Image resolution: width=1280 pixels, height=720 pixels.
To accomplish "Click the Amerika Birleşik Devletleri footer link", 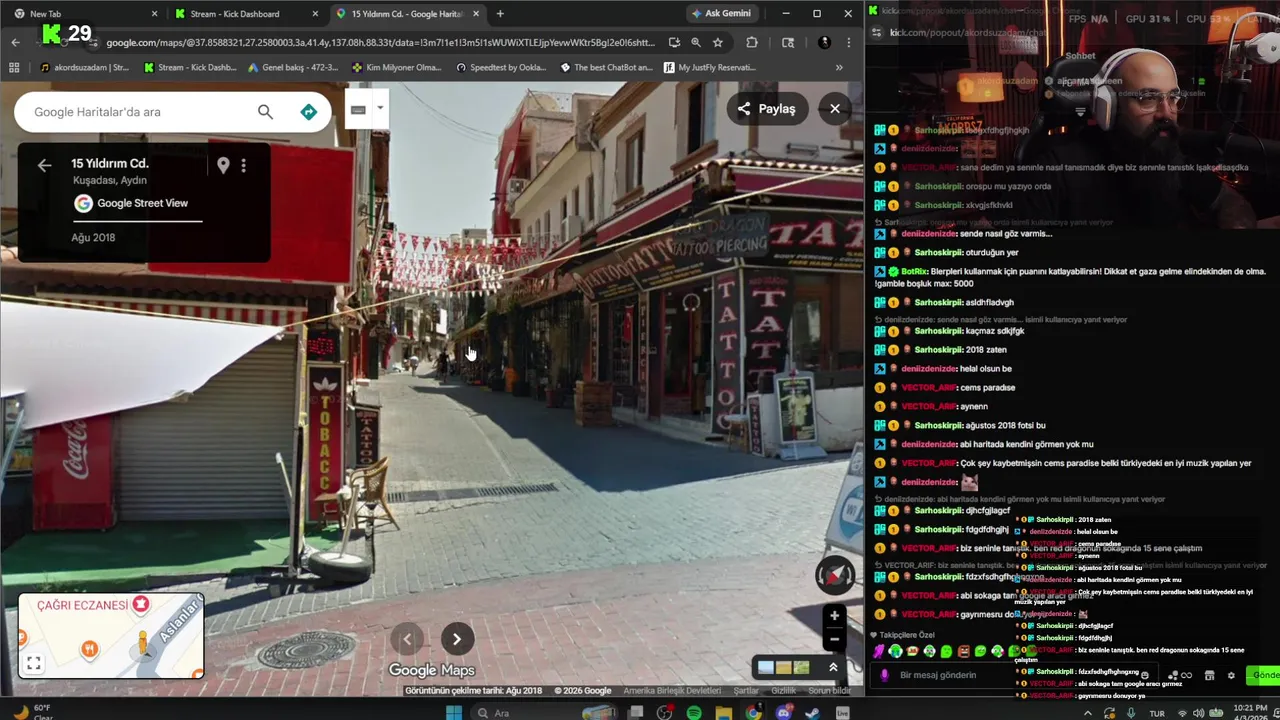I will (x=672, y=691).
